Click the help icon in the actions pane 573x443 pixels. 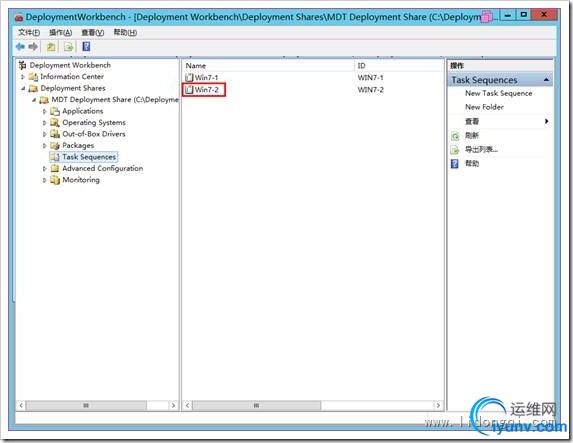[455, 163]
